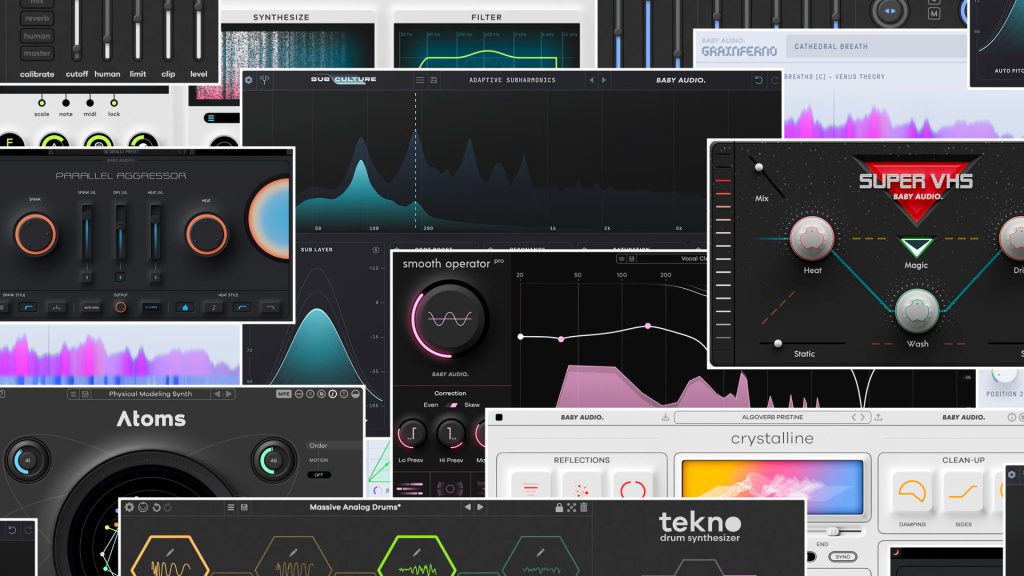Step to the next Tekno preset arrow
The height and width of the screenshot is (576, 1024).
(x=481, y=507)
